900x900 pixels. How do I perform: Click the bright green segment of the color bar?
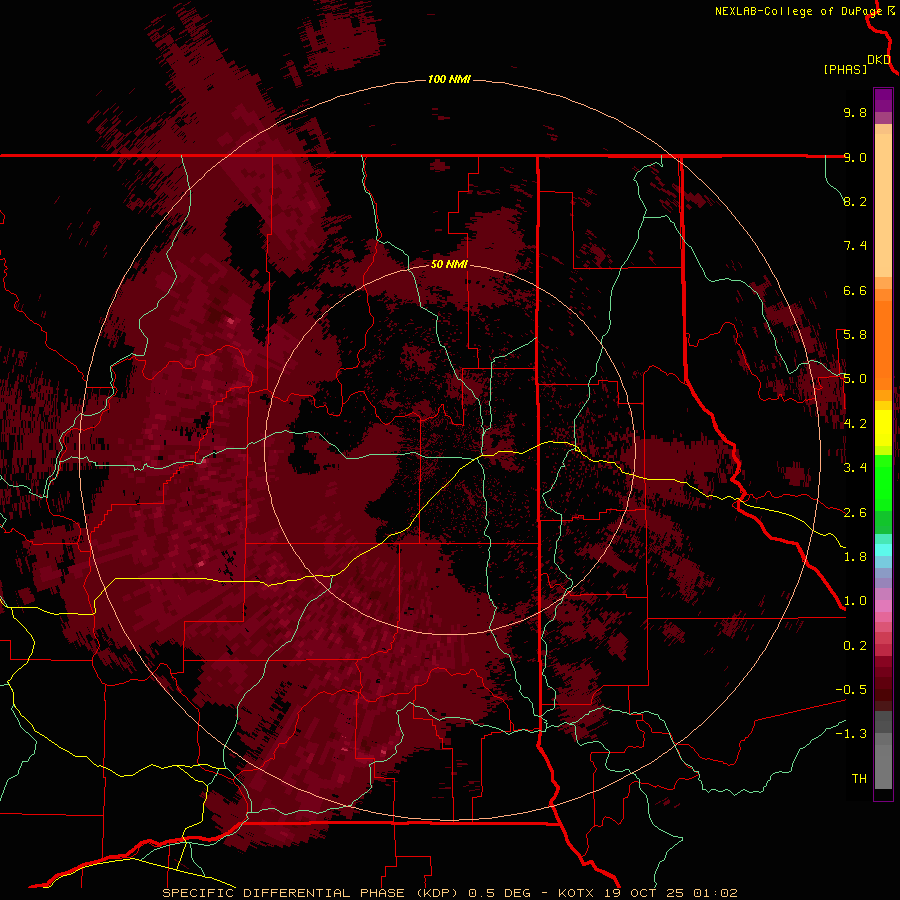point(883,482)
